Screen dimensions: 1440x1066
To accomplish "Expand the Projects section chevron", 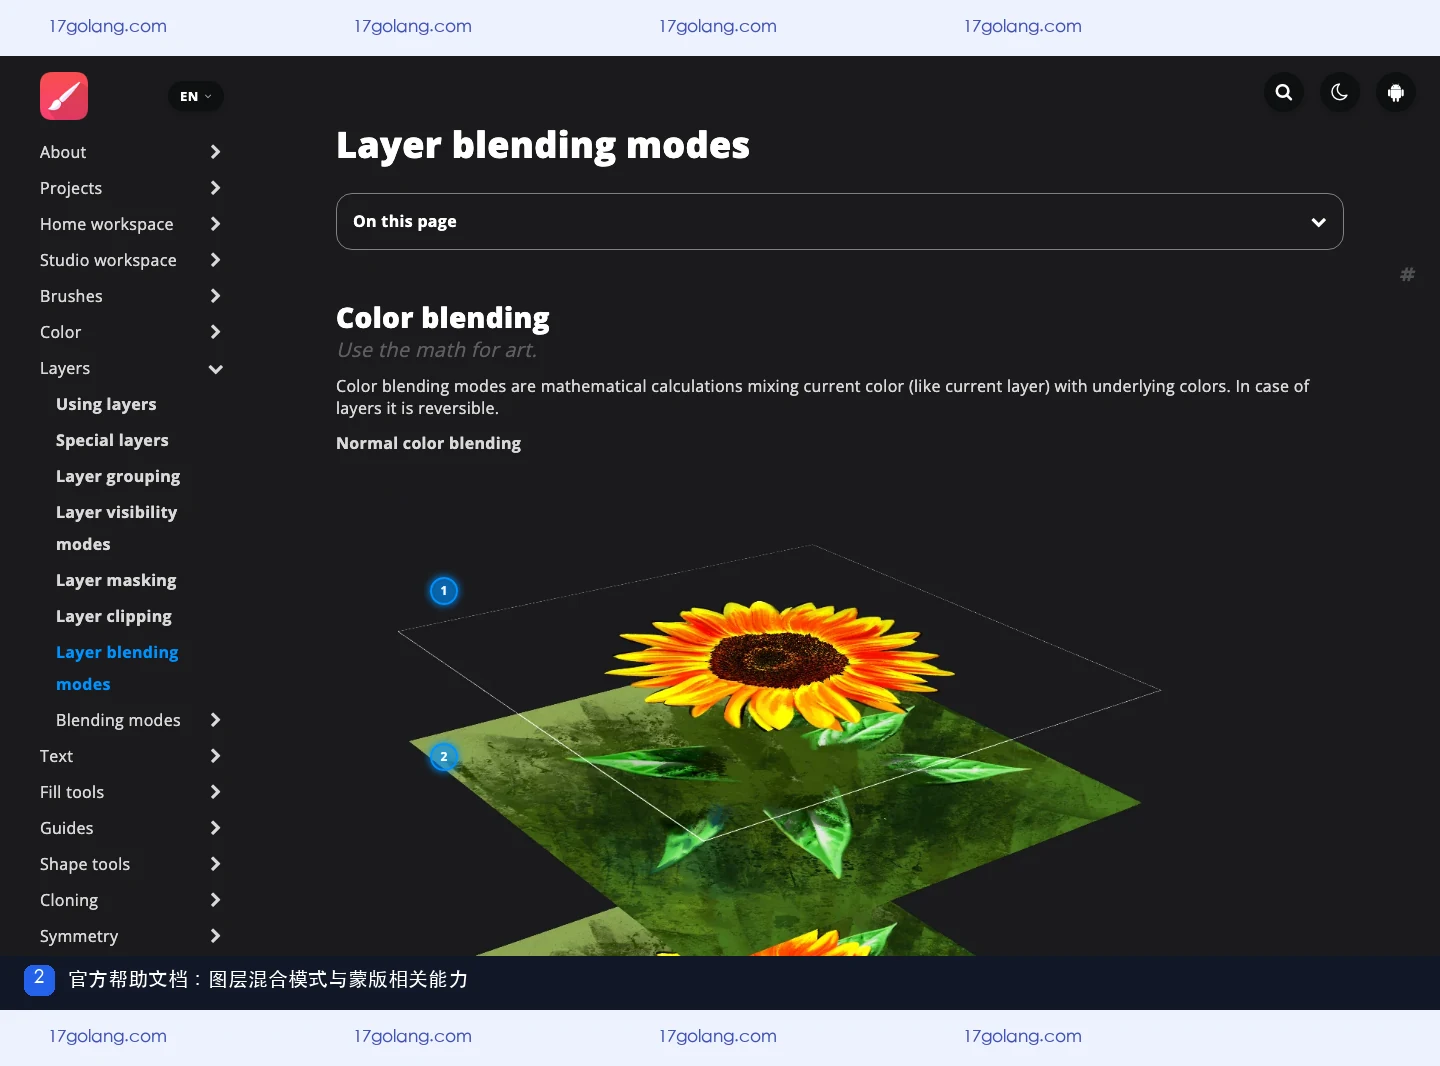I will click(215, 188).
